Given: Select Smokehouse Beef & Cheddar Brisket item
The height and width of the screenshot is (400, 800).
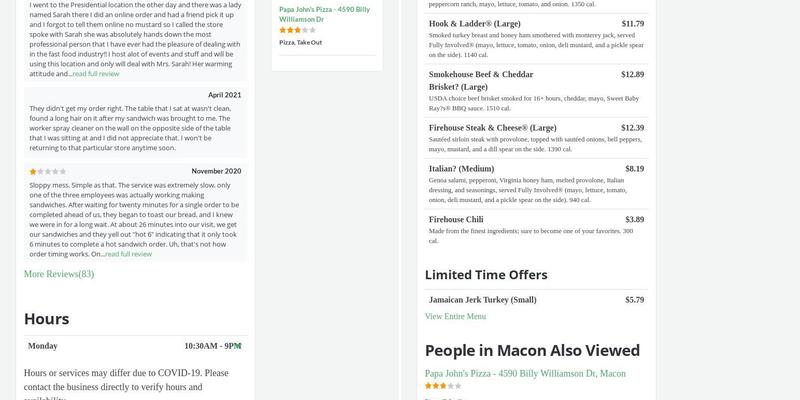Looking at the screenshot, I should (480, 80).
